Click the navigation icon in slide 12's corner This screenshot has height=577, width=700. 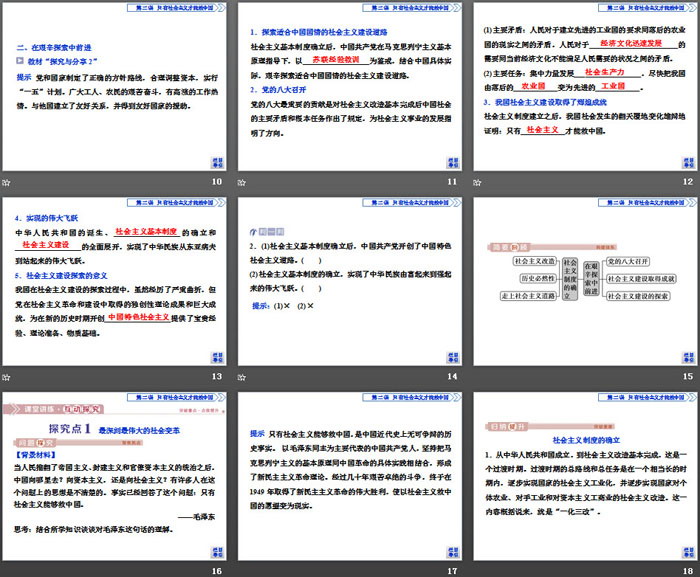point(688,163)
